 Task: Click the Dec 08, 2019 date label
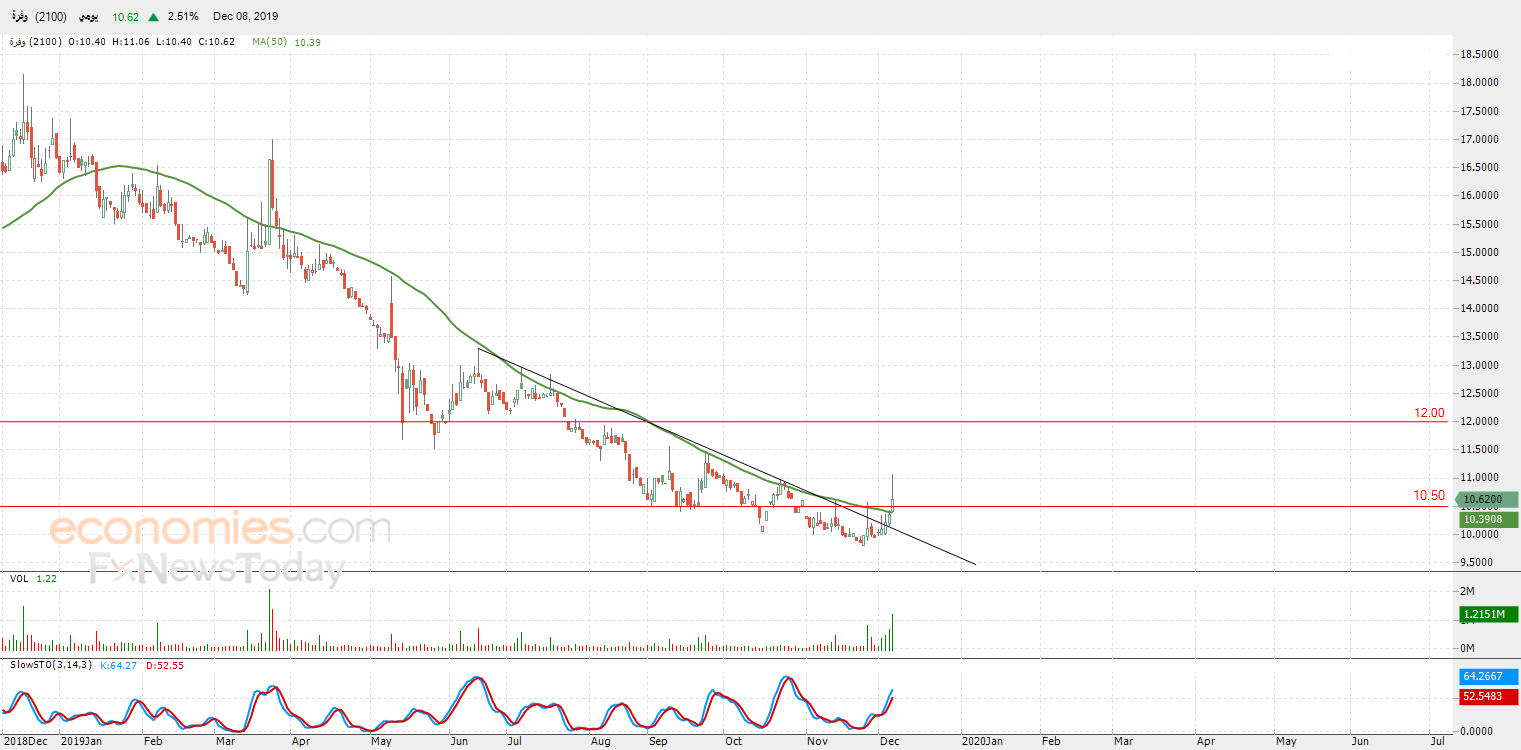pos(246,17)
